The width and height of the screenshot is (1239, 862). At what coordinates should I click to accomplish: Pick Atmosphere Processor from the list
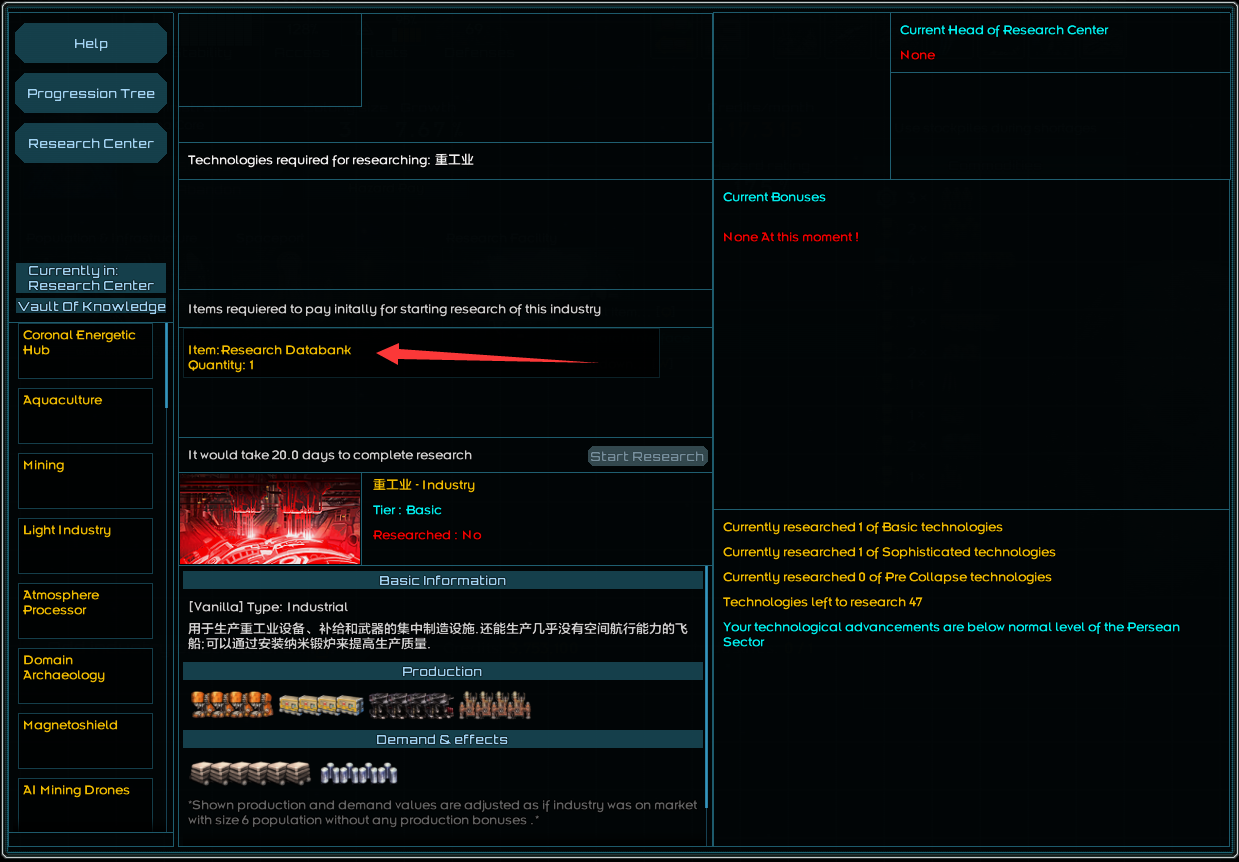point(86,611)
